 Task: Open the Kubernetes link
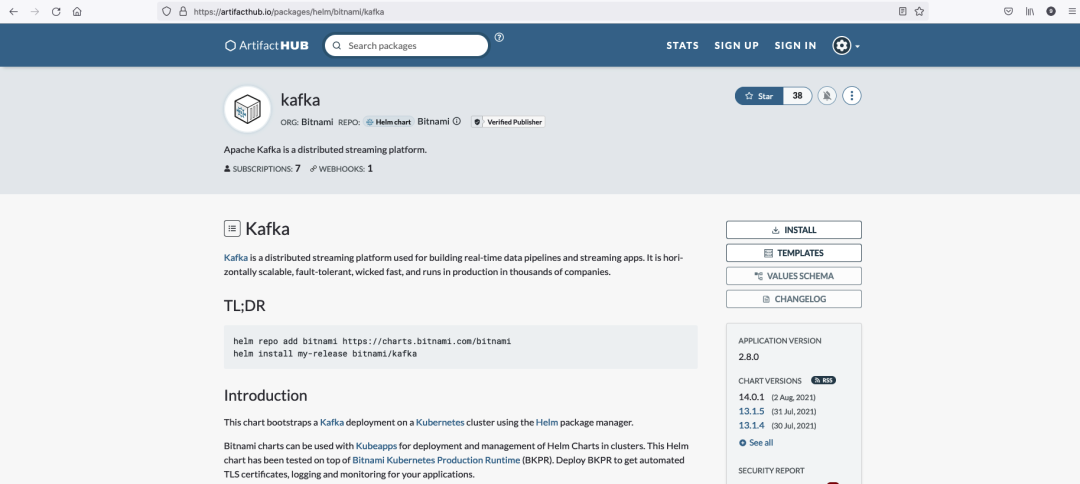(440, 422)
